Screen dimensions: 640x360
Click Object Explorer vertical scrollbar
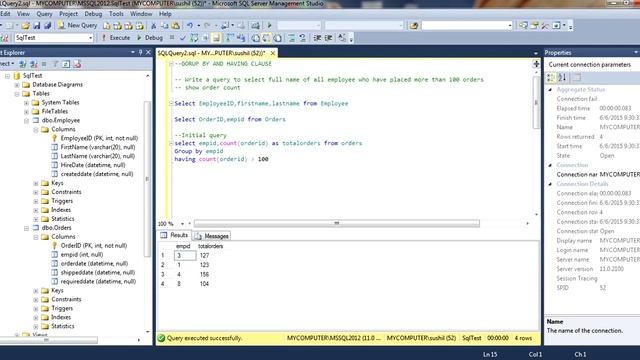point(147,179)
